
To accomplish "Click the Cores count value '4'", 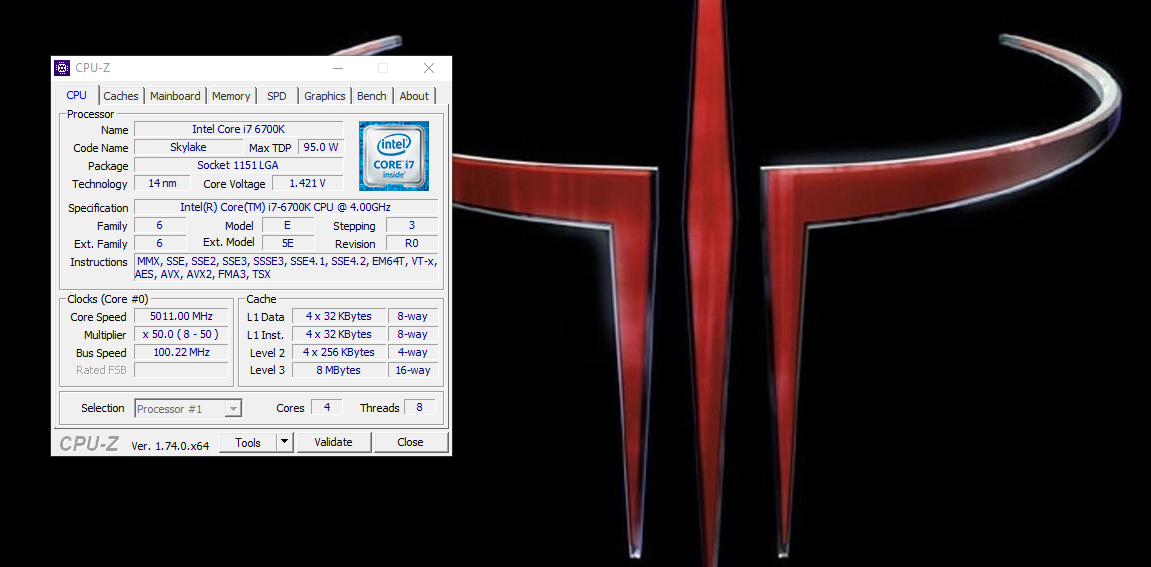I will (x=327, y=407).
